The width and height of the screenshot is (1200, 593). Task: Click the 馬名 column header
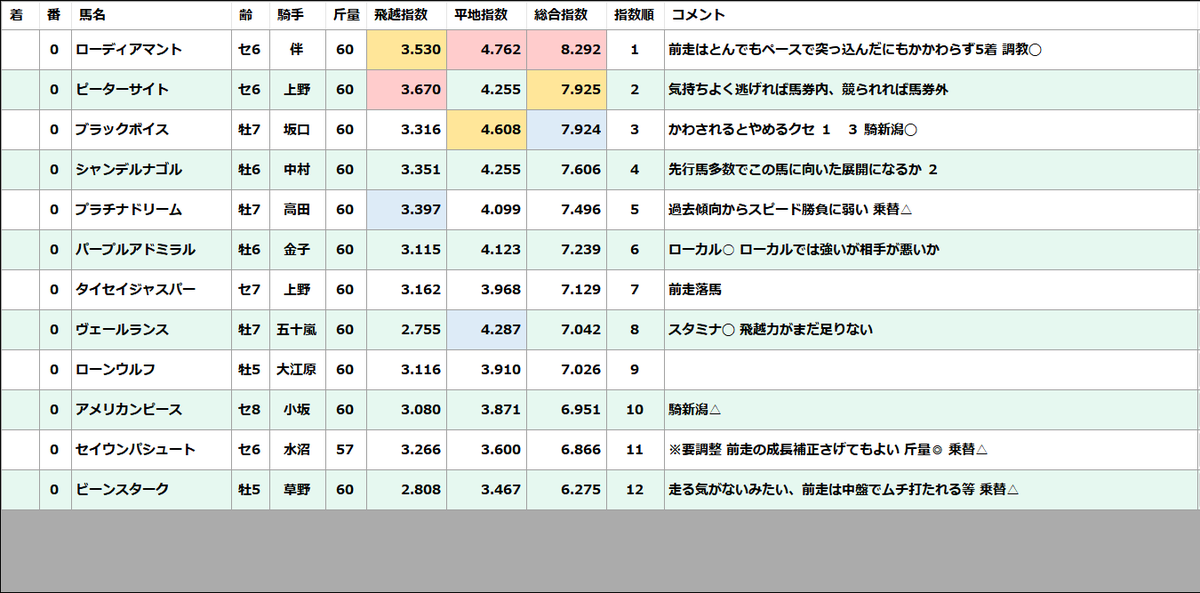151,16
